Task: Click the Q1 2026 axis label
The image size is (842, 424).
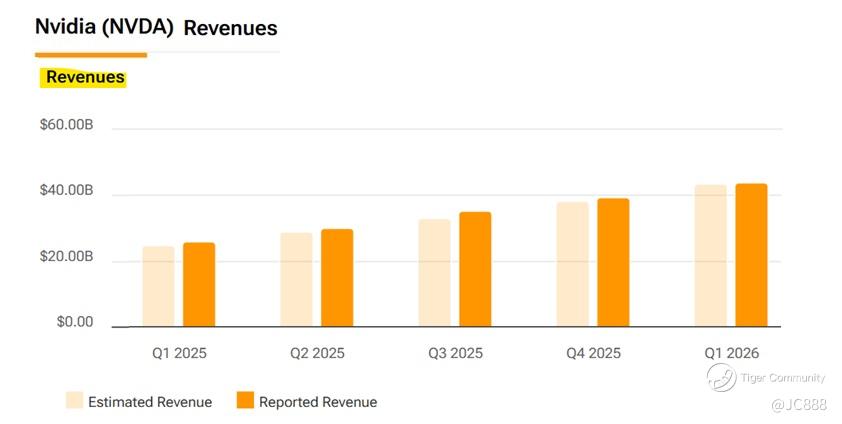Action: point(732,353)
